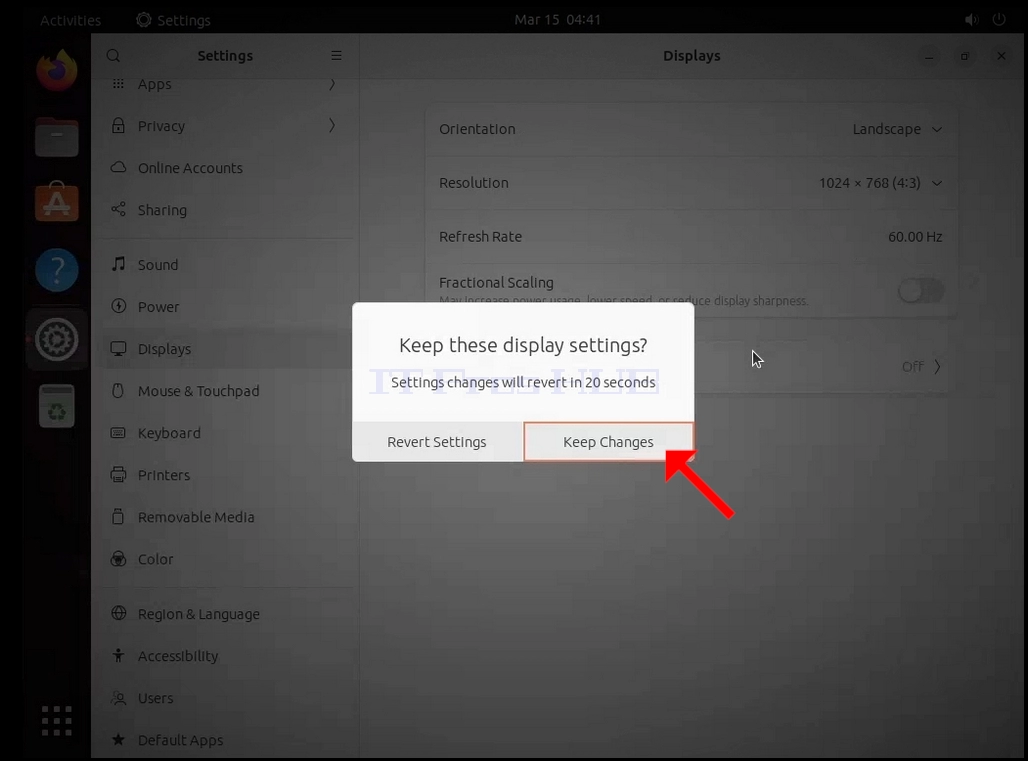Open the power menu in top bar
The width and height of the screenshot is (1028, 761).
point(998,20)
